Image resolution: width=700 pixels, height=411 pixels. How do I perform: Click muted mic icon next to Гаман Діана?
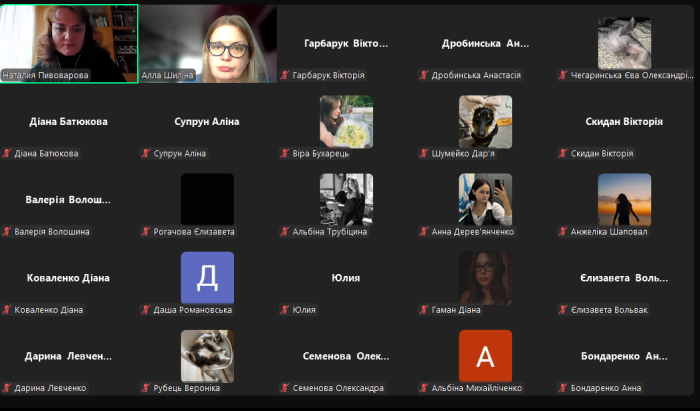[424, 310]
